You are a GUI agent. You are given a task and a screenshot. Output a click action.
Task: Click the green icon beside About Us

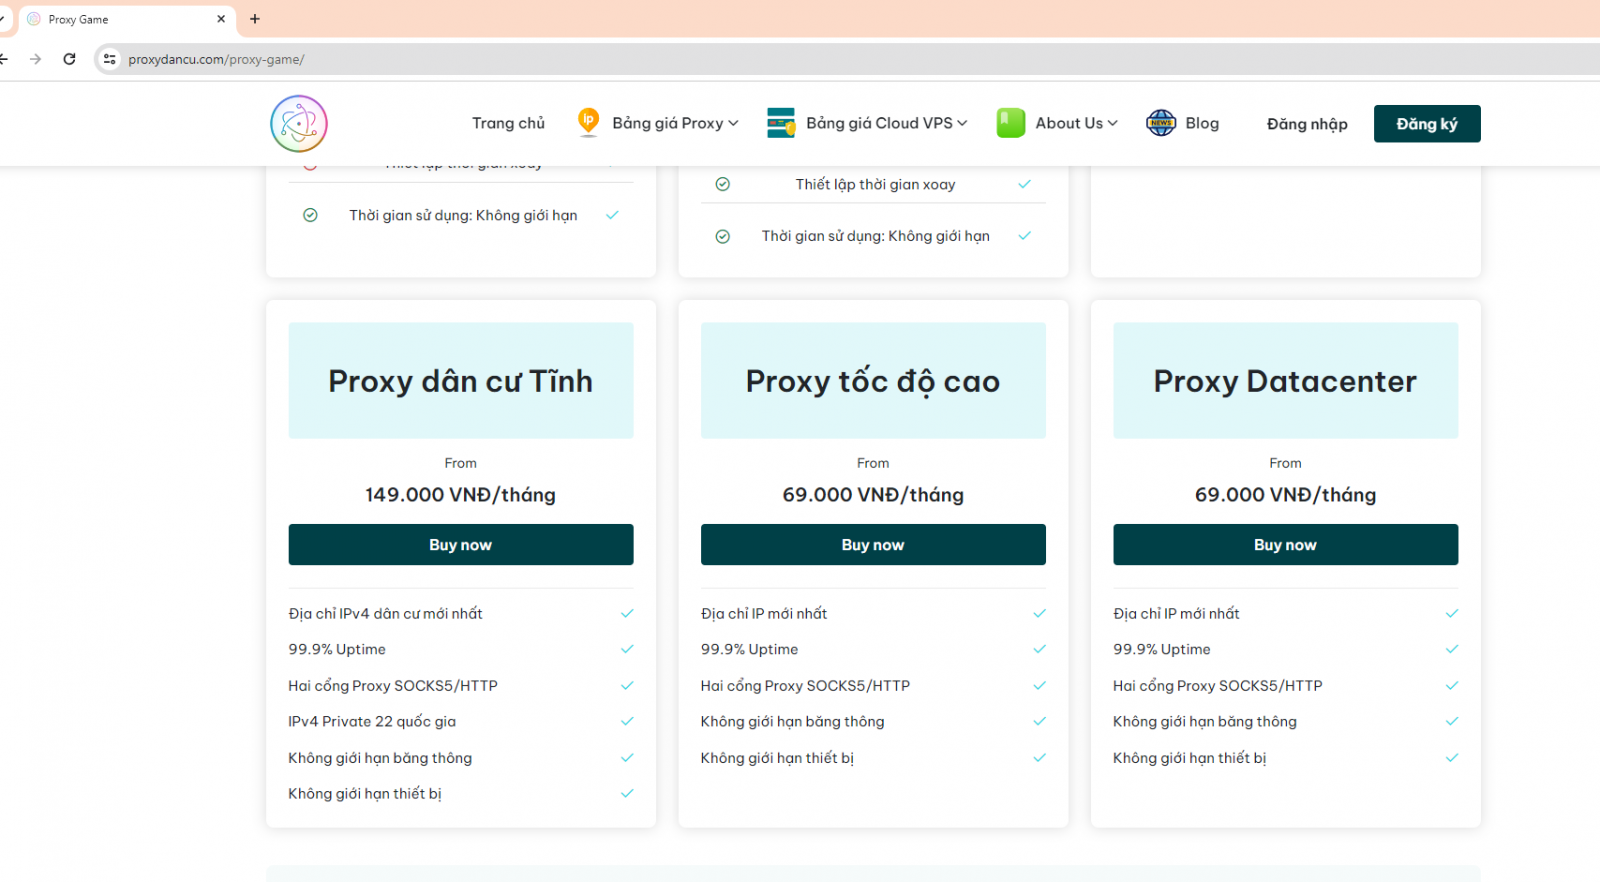tap(1011, 123)
